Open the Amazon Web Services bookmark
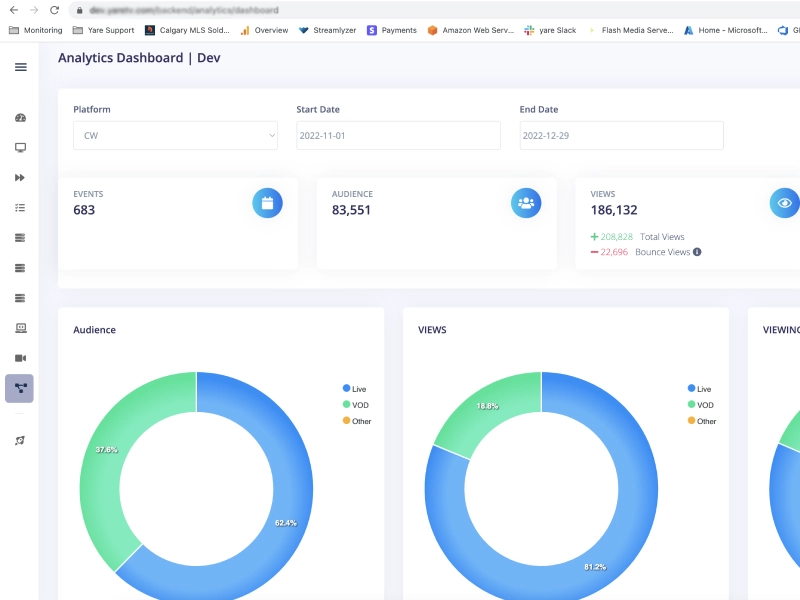 pyautogui.click(x=471, y=30)
